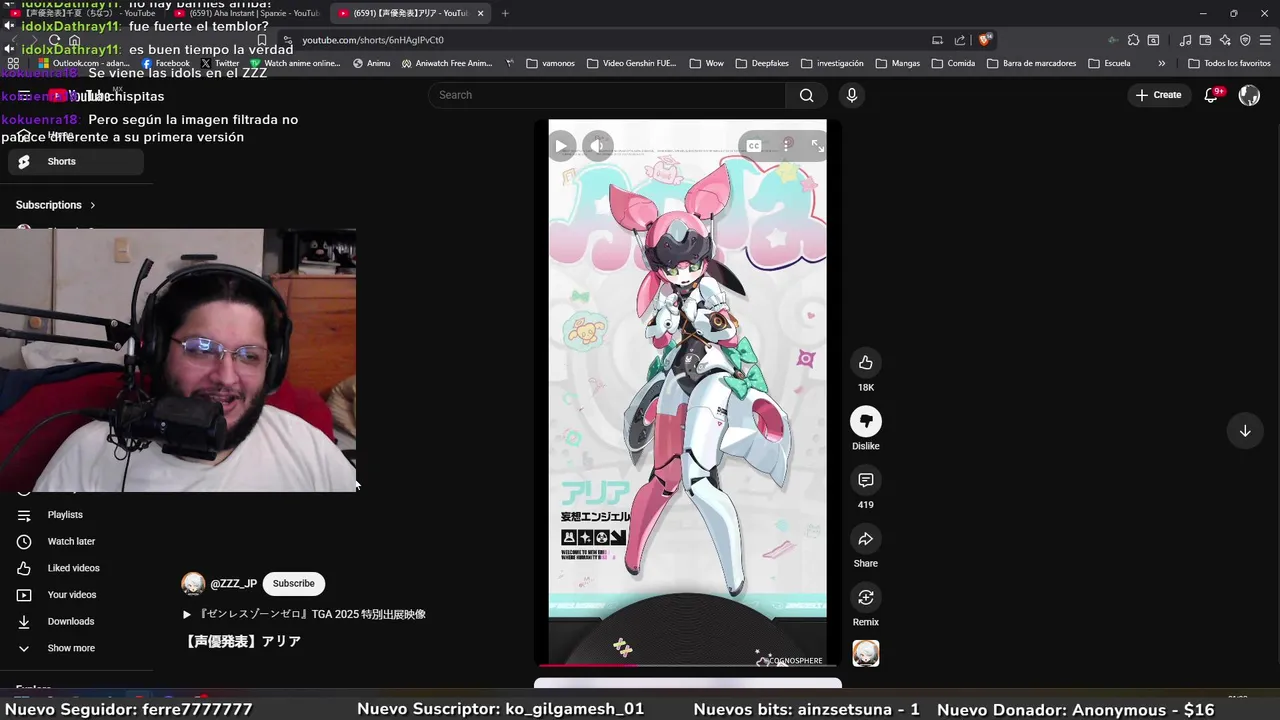1280x720 pixels.
Task: Open the @ZZZ_JP channel link
Action: pyautogui.click(x=233, y=584)
